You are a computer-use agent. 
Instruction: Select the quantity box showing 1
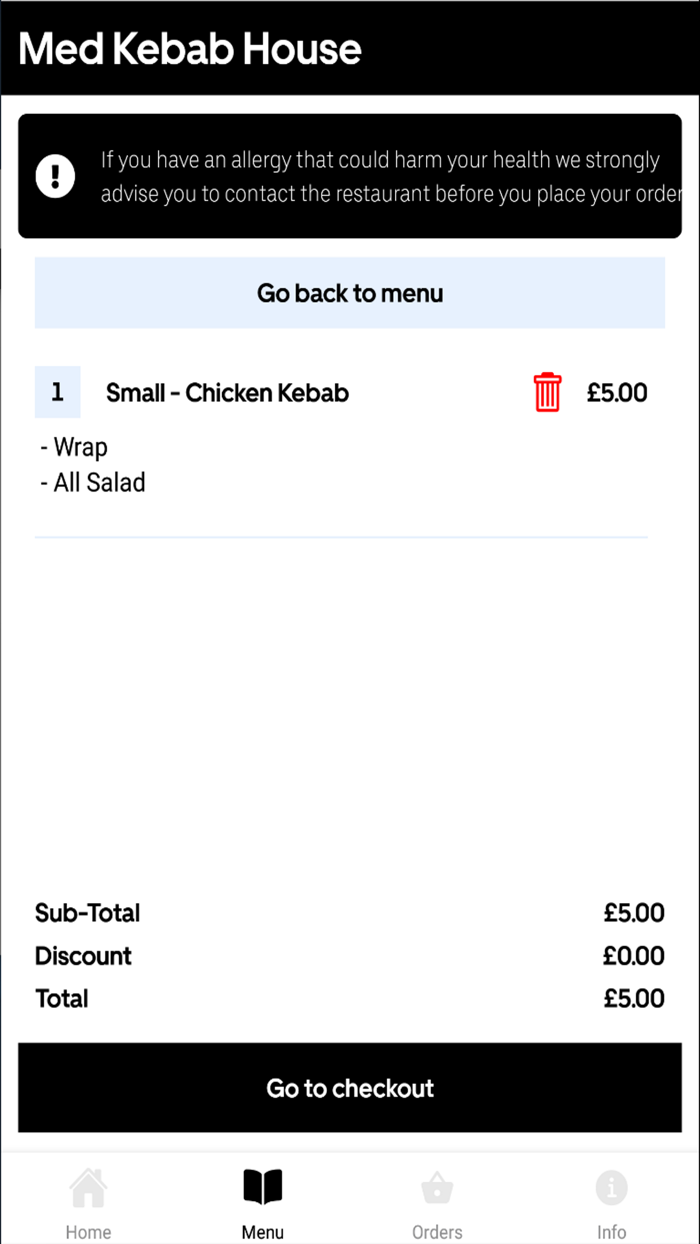[57, 392]
